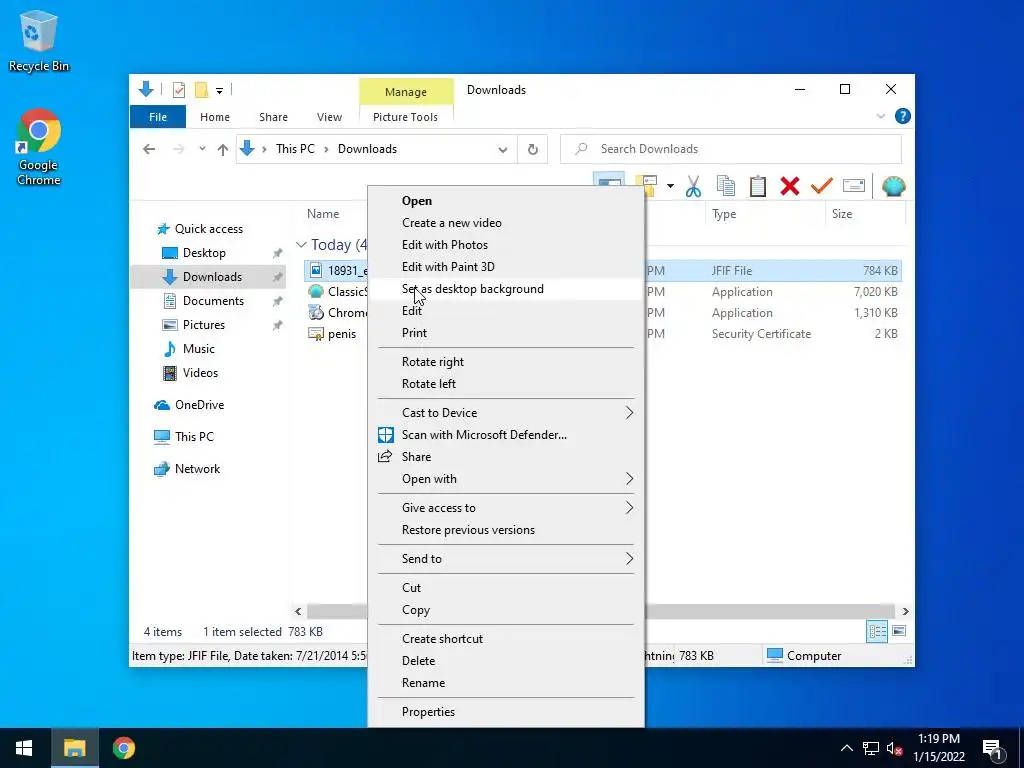Click File Explorer on the taskbar
Image resolution: width=1024 pixels, height=768 pixels.
pos(74,748)
